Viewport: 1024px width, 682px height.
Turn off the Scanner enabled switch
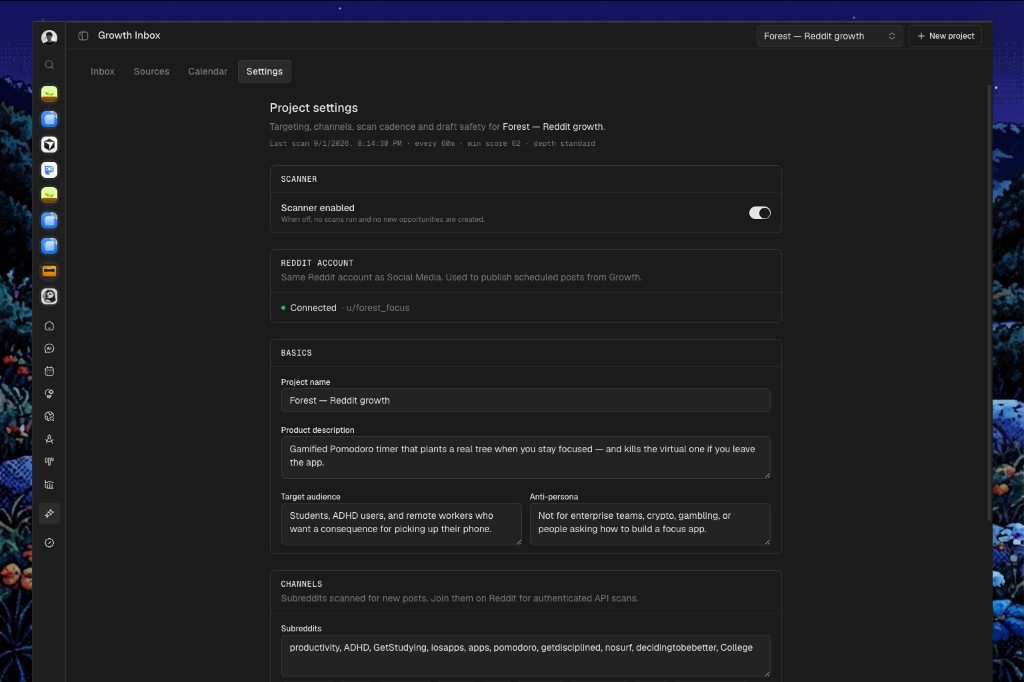(760, 213)
